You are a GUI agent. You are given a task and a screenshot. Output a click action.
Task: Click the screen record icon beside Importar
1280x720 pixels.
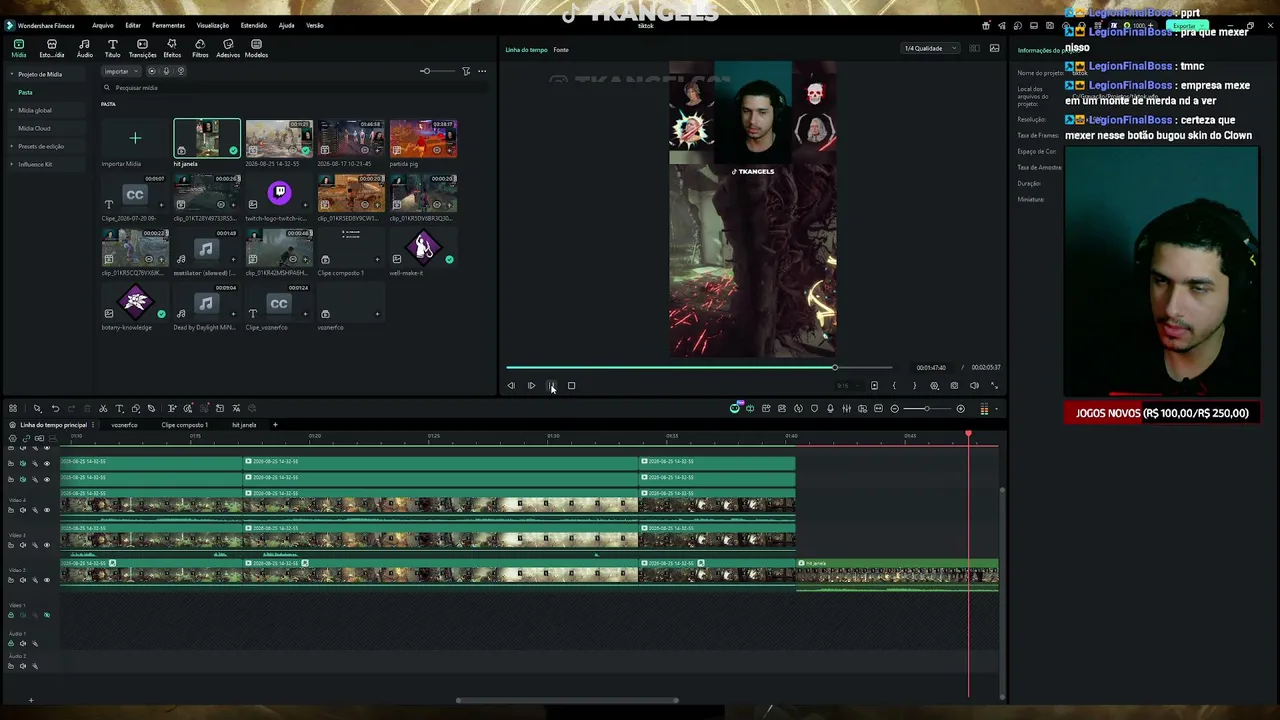[x=152, y=71]
